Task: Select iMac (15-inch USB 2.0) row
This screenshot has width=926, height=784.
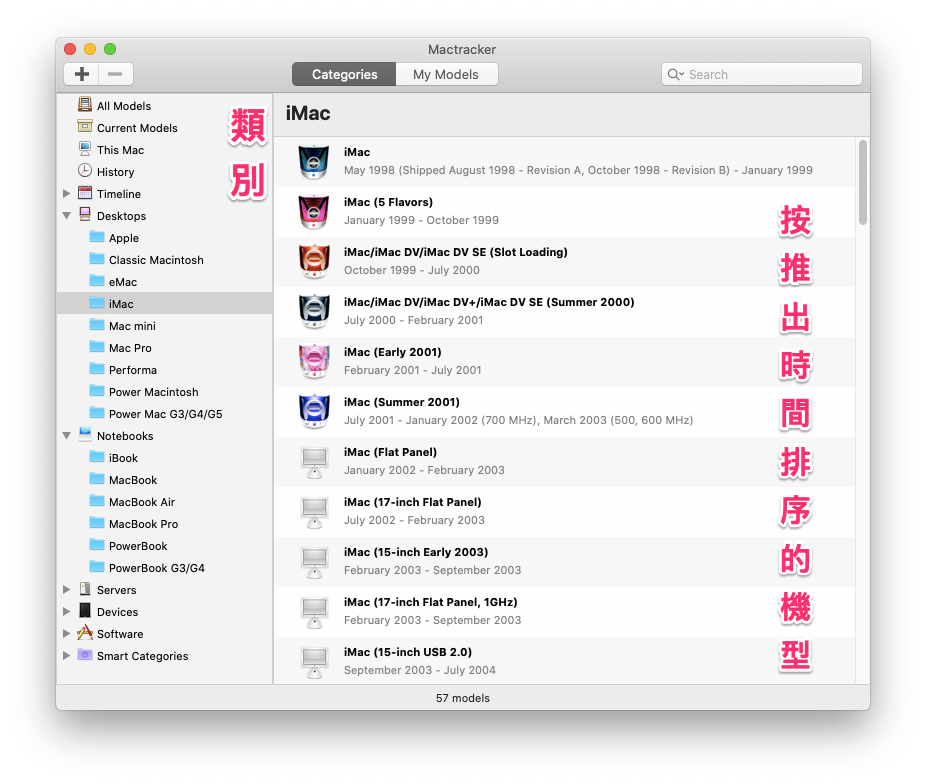Action: point(565,661)
